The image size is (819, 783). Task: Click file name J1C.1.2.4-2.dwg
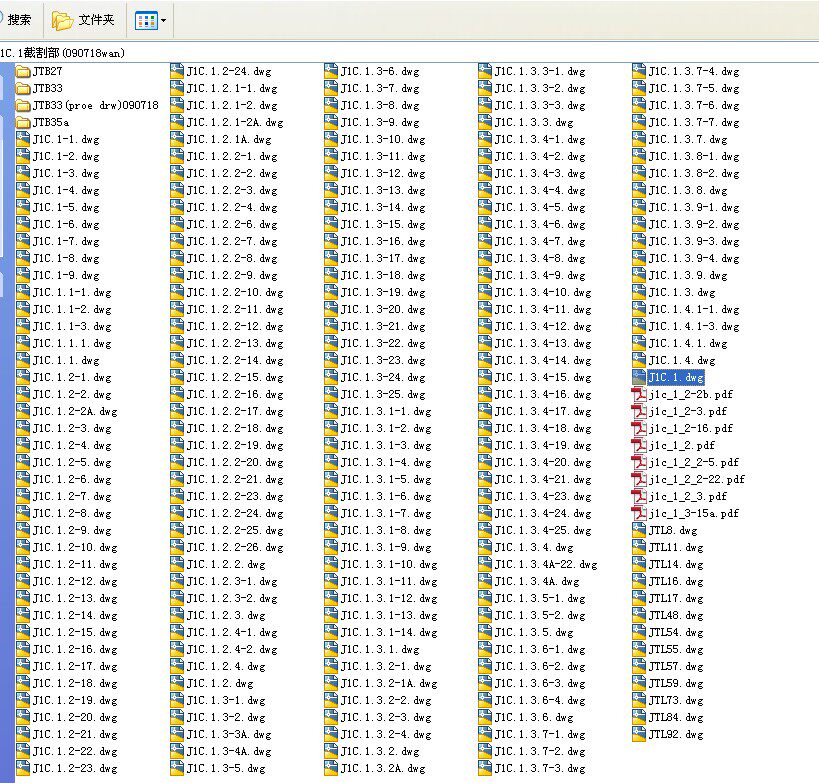coord(232,649)
